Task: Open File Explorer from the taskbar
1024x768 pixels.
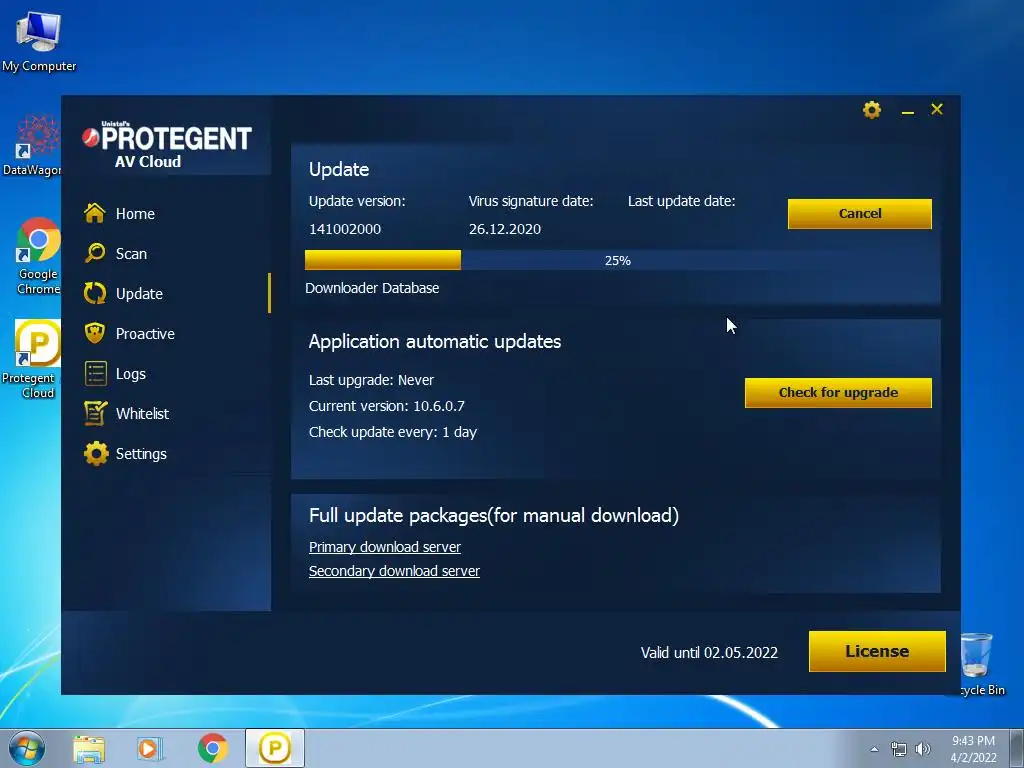Action: point(89,748)
